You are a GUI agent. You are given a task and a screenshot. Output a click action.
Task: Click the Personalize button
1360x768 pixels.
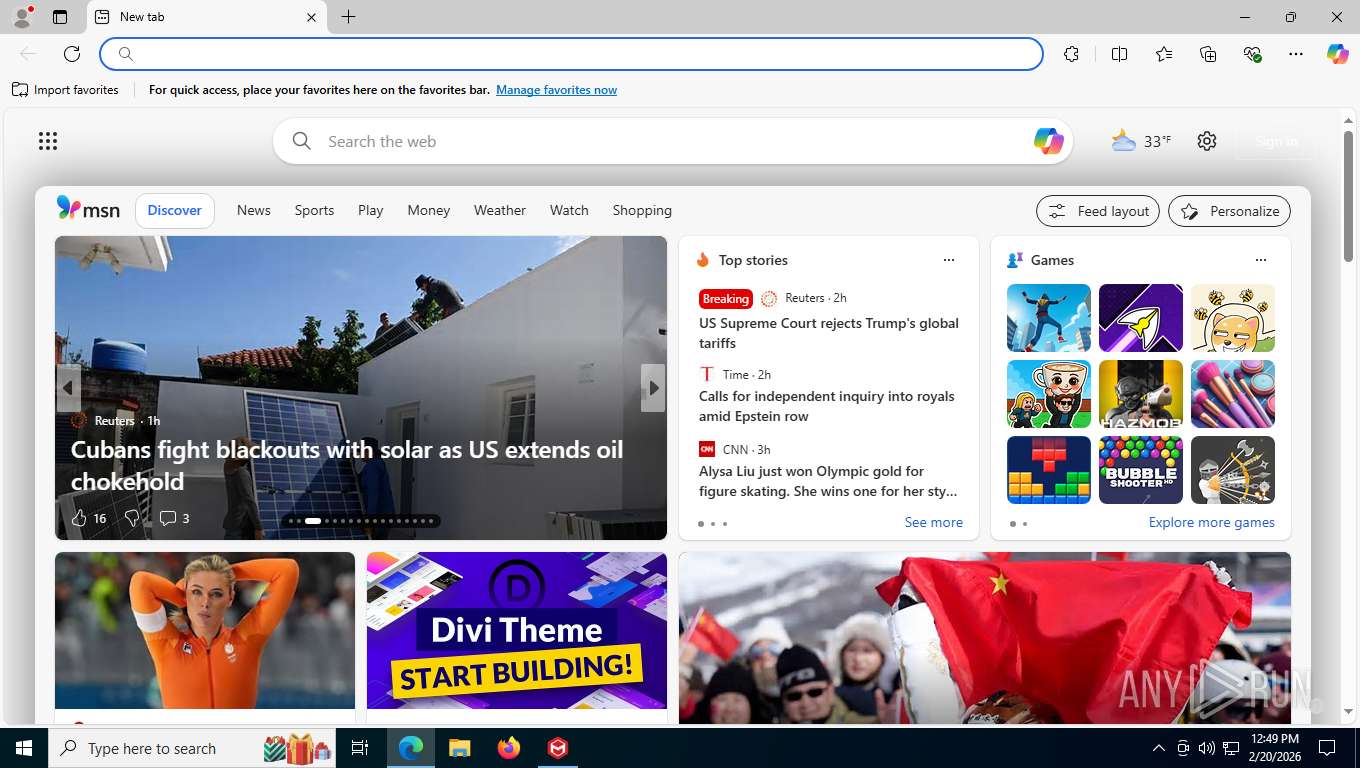[1230, 211]
